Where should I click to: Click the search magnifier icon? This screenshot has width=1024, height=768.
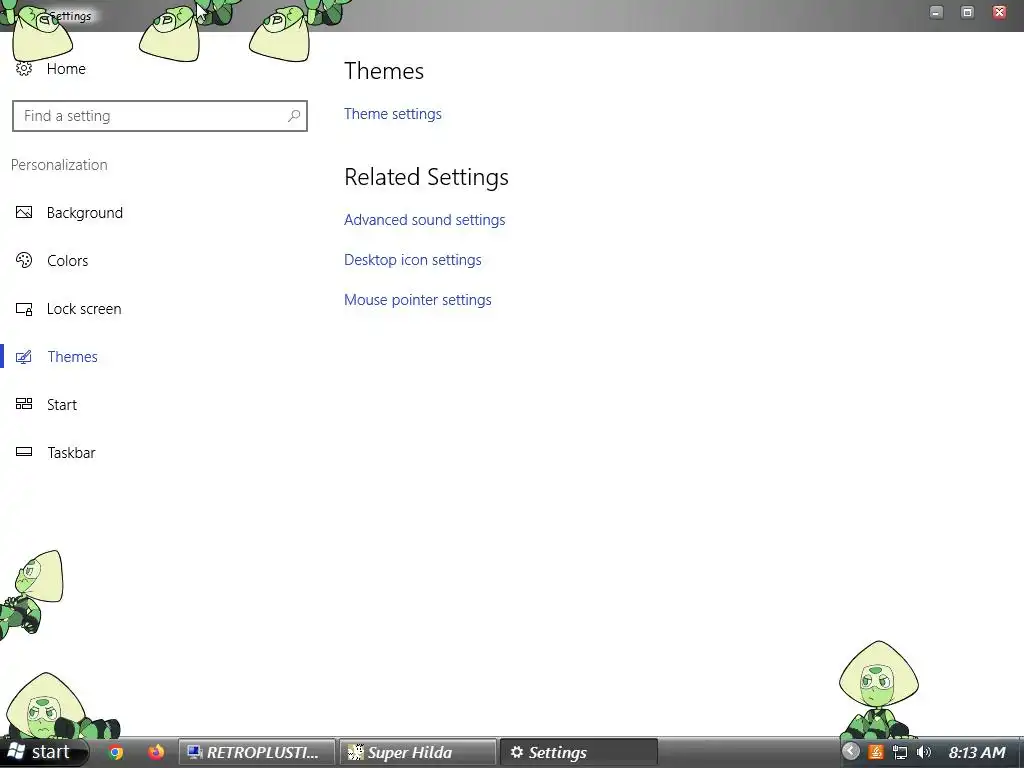[294, 116]
